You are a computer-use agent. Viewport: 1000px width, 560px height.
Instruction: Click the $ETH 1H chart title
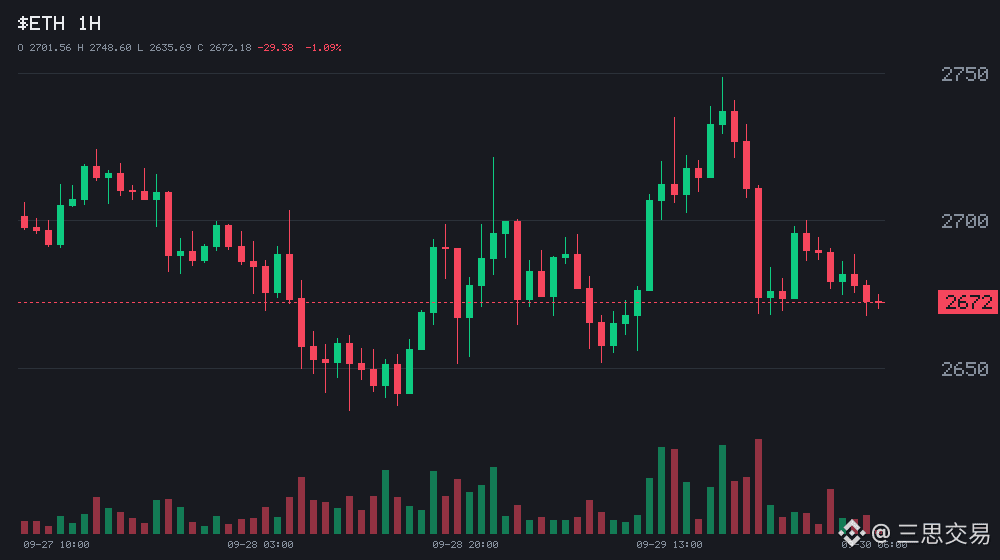coord(59,24)
